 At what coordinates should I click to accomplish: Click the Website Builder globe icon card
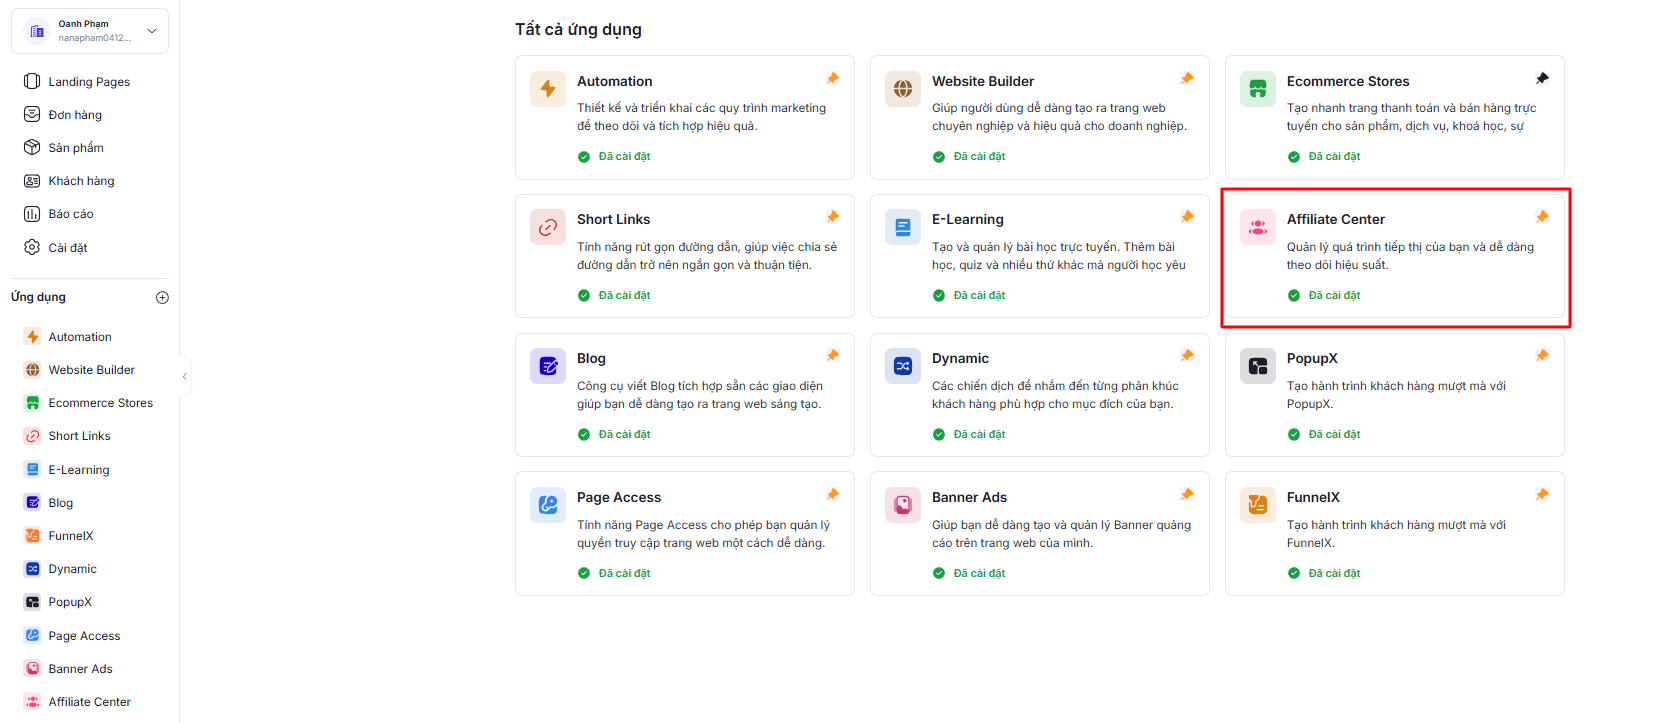point(902,89)
